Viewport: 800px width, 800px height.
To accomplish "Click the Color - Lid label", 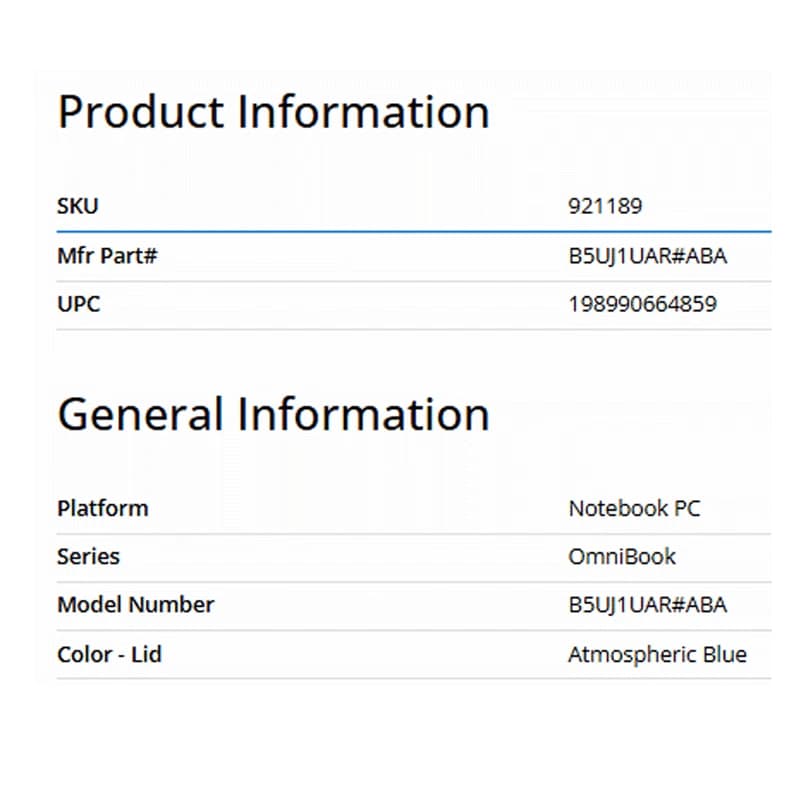I will 109,654.
